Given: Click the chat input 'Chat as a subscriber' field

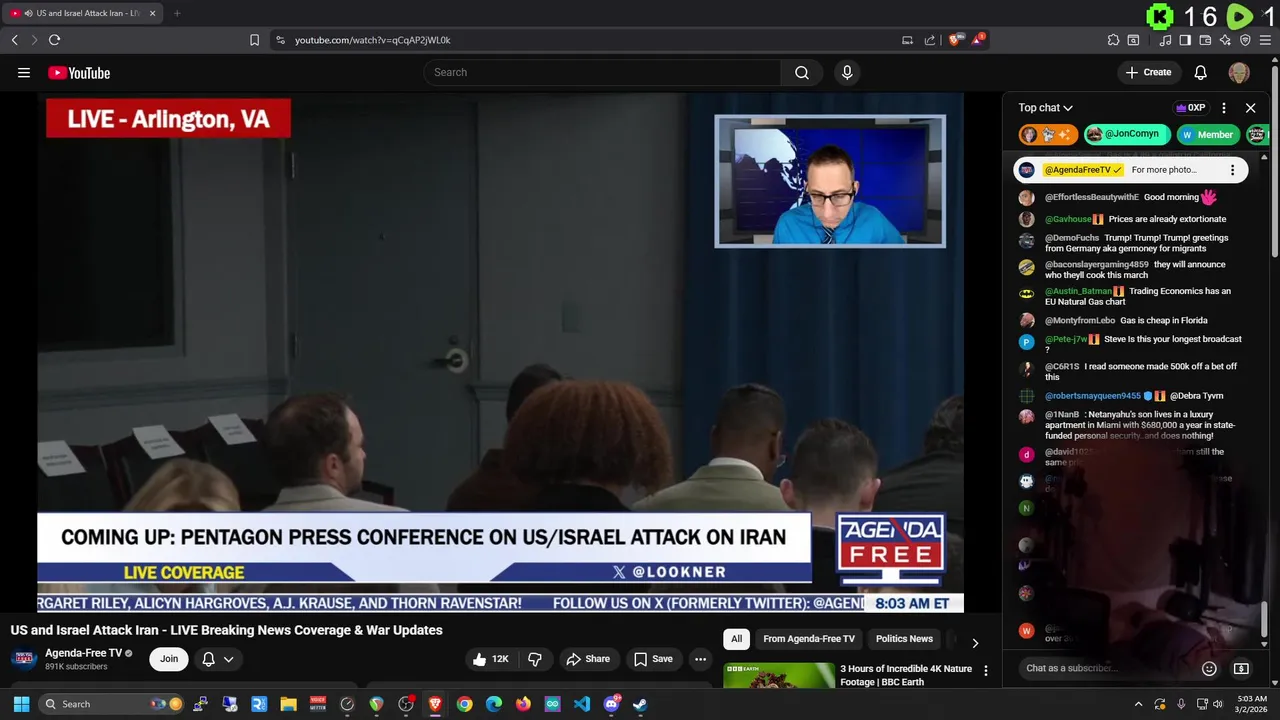Looking at the screenshot, I should coord(1107,668).
